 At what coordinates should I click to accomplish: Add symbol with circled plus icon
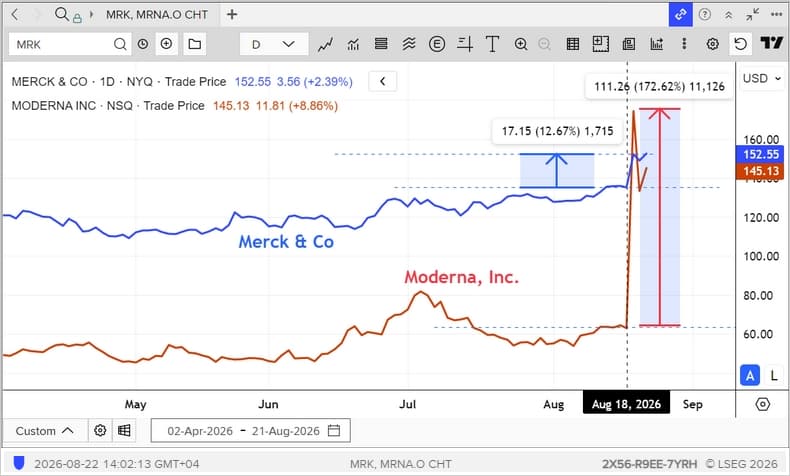coord(166,44)
